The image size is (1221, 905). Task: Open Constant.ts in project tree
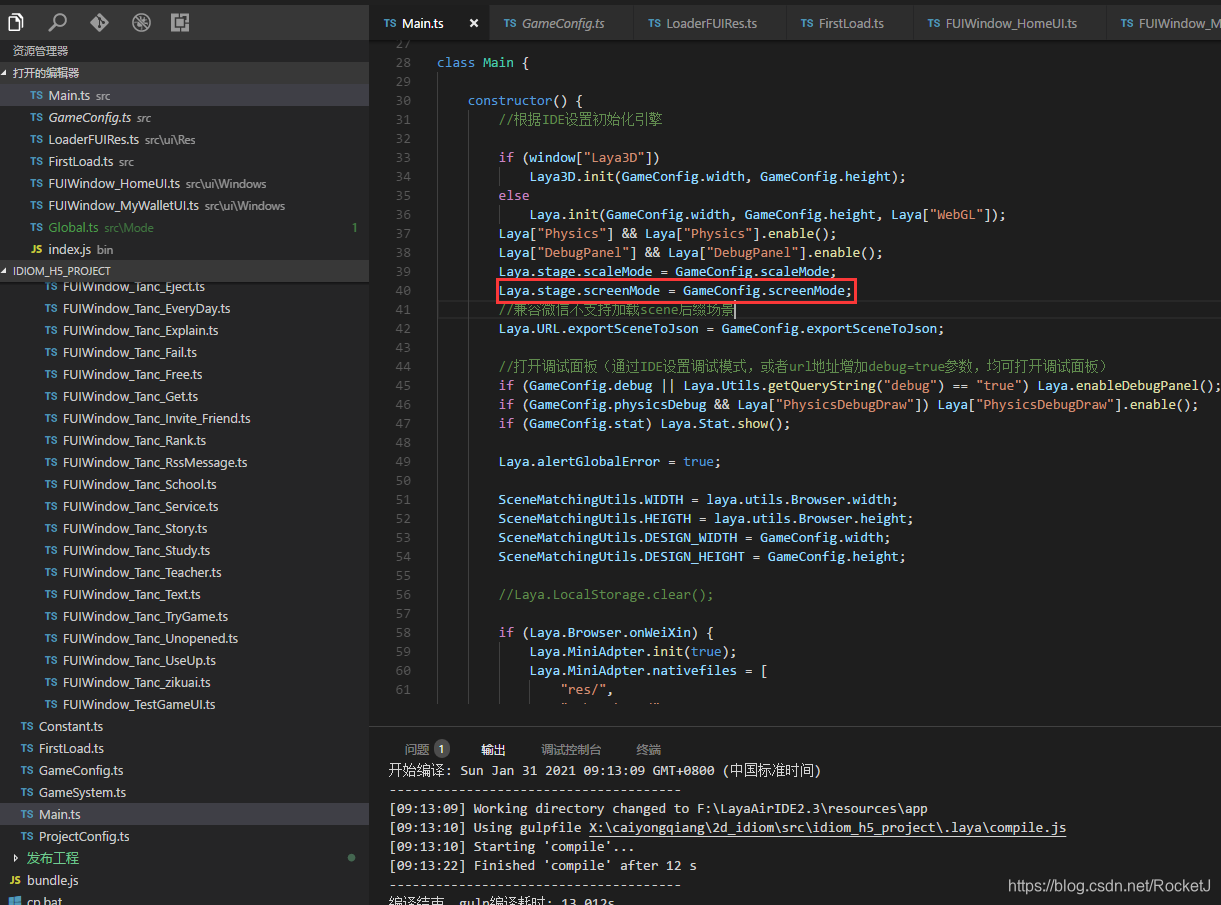pos(184,726)
